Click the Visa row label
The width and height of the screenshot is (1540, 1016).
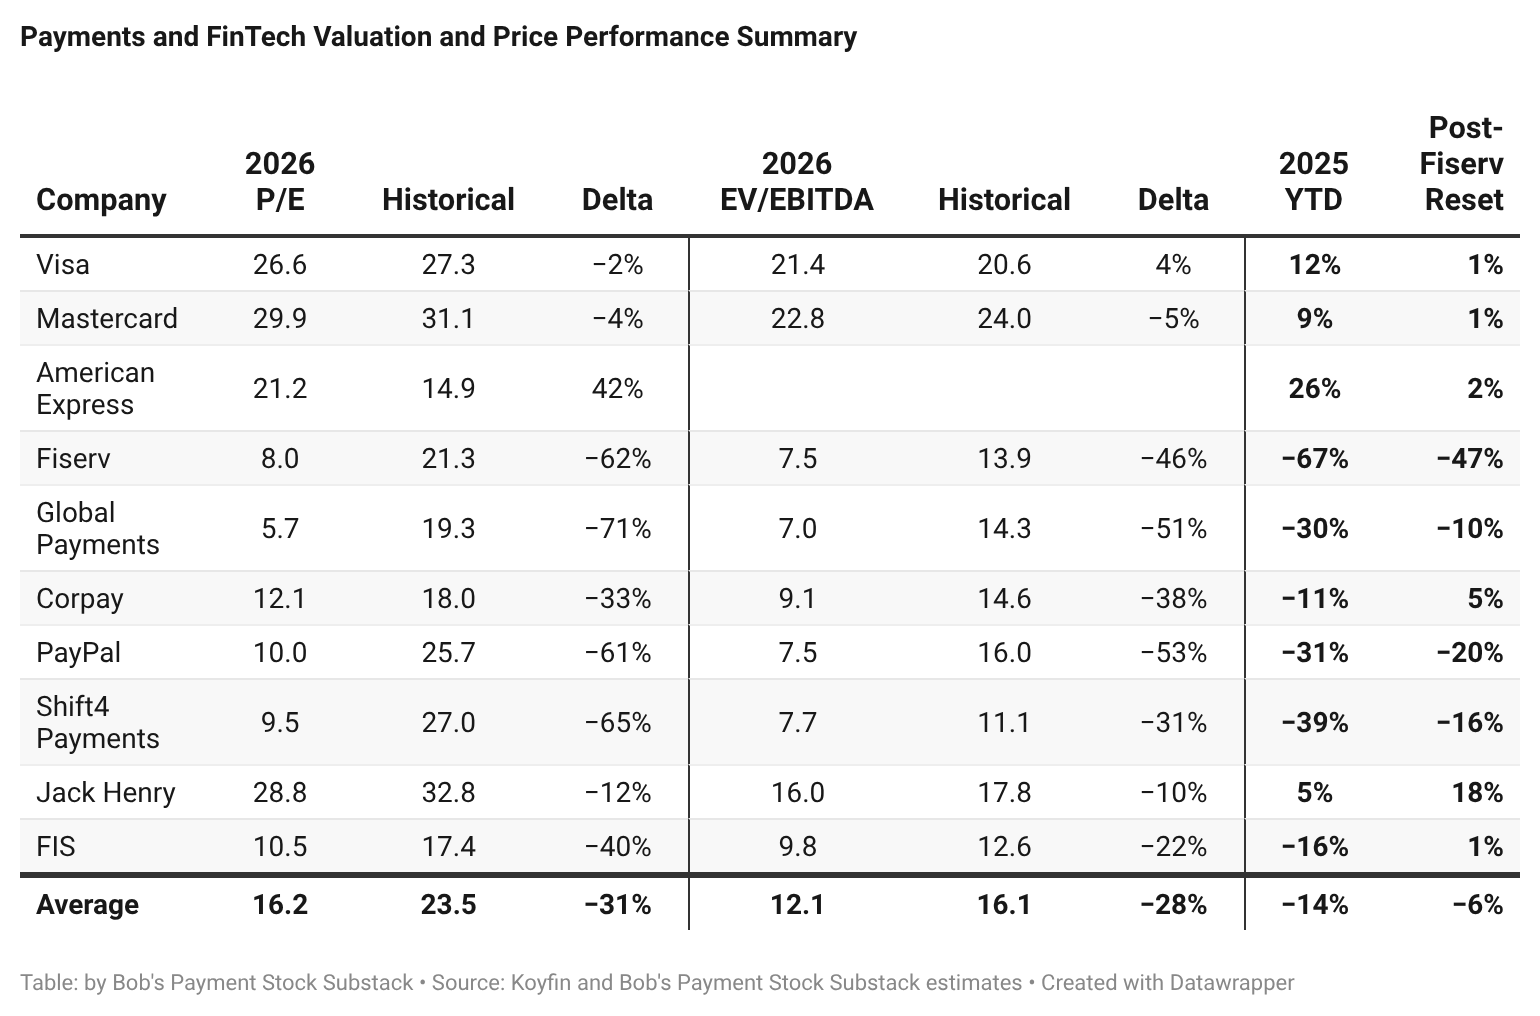pos(63,264)
